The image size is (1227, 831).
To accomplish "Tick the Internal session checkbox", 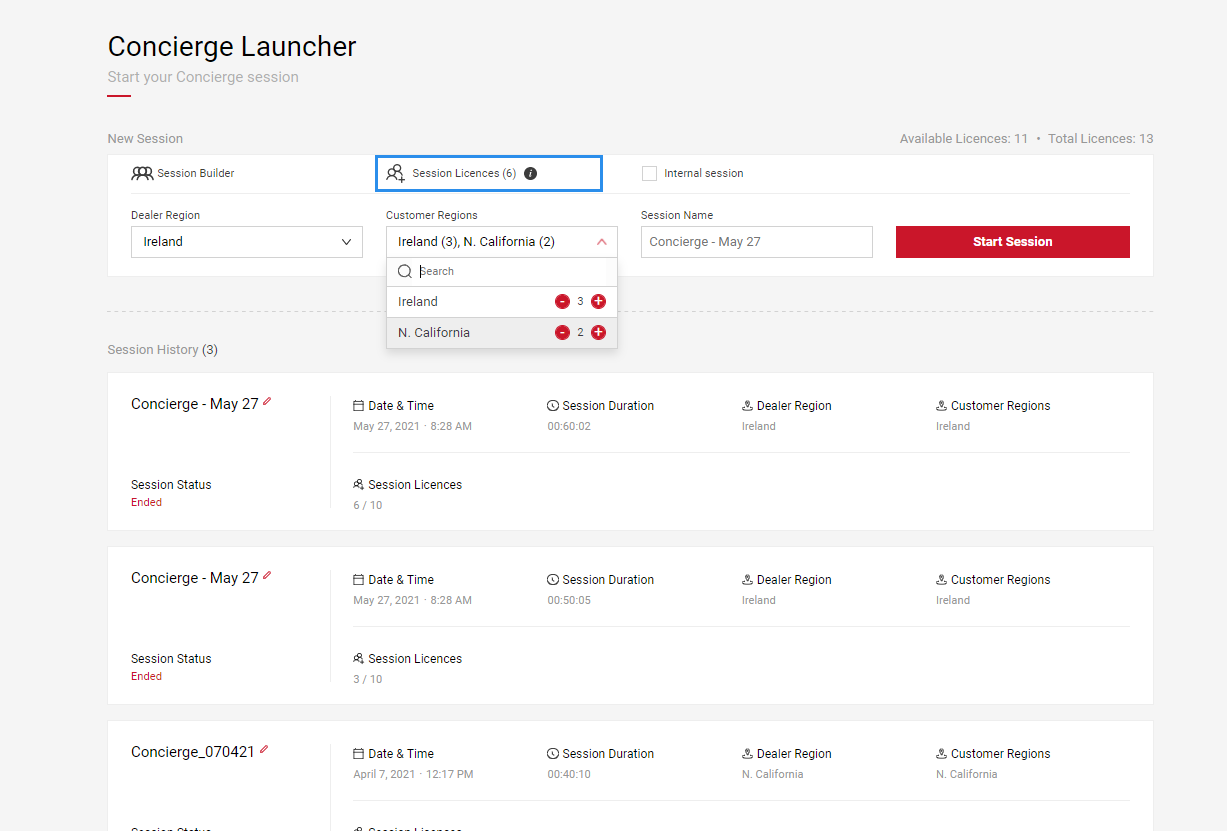I will click(x=649, y=173).
